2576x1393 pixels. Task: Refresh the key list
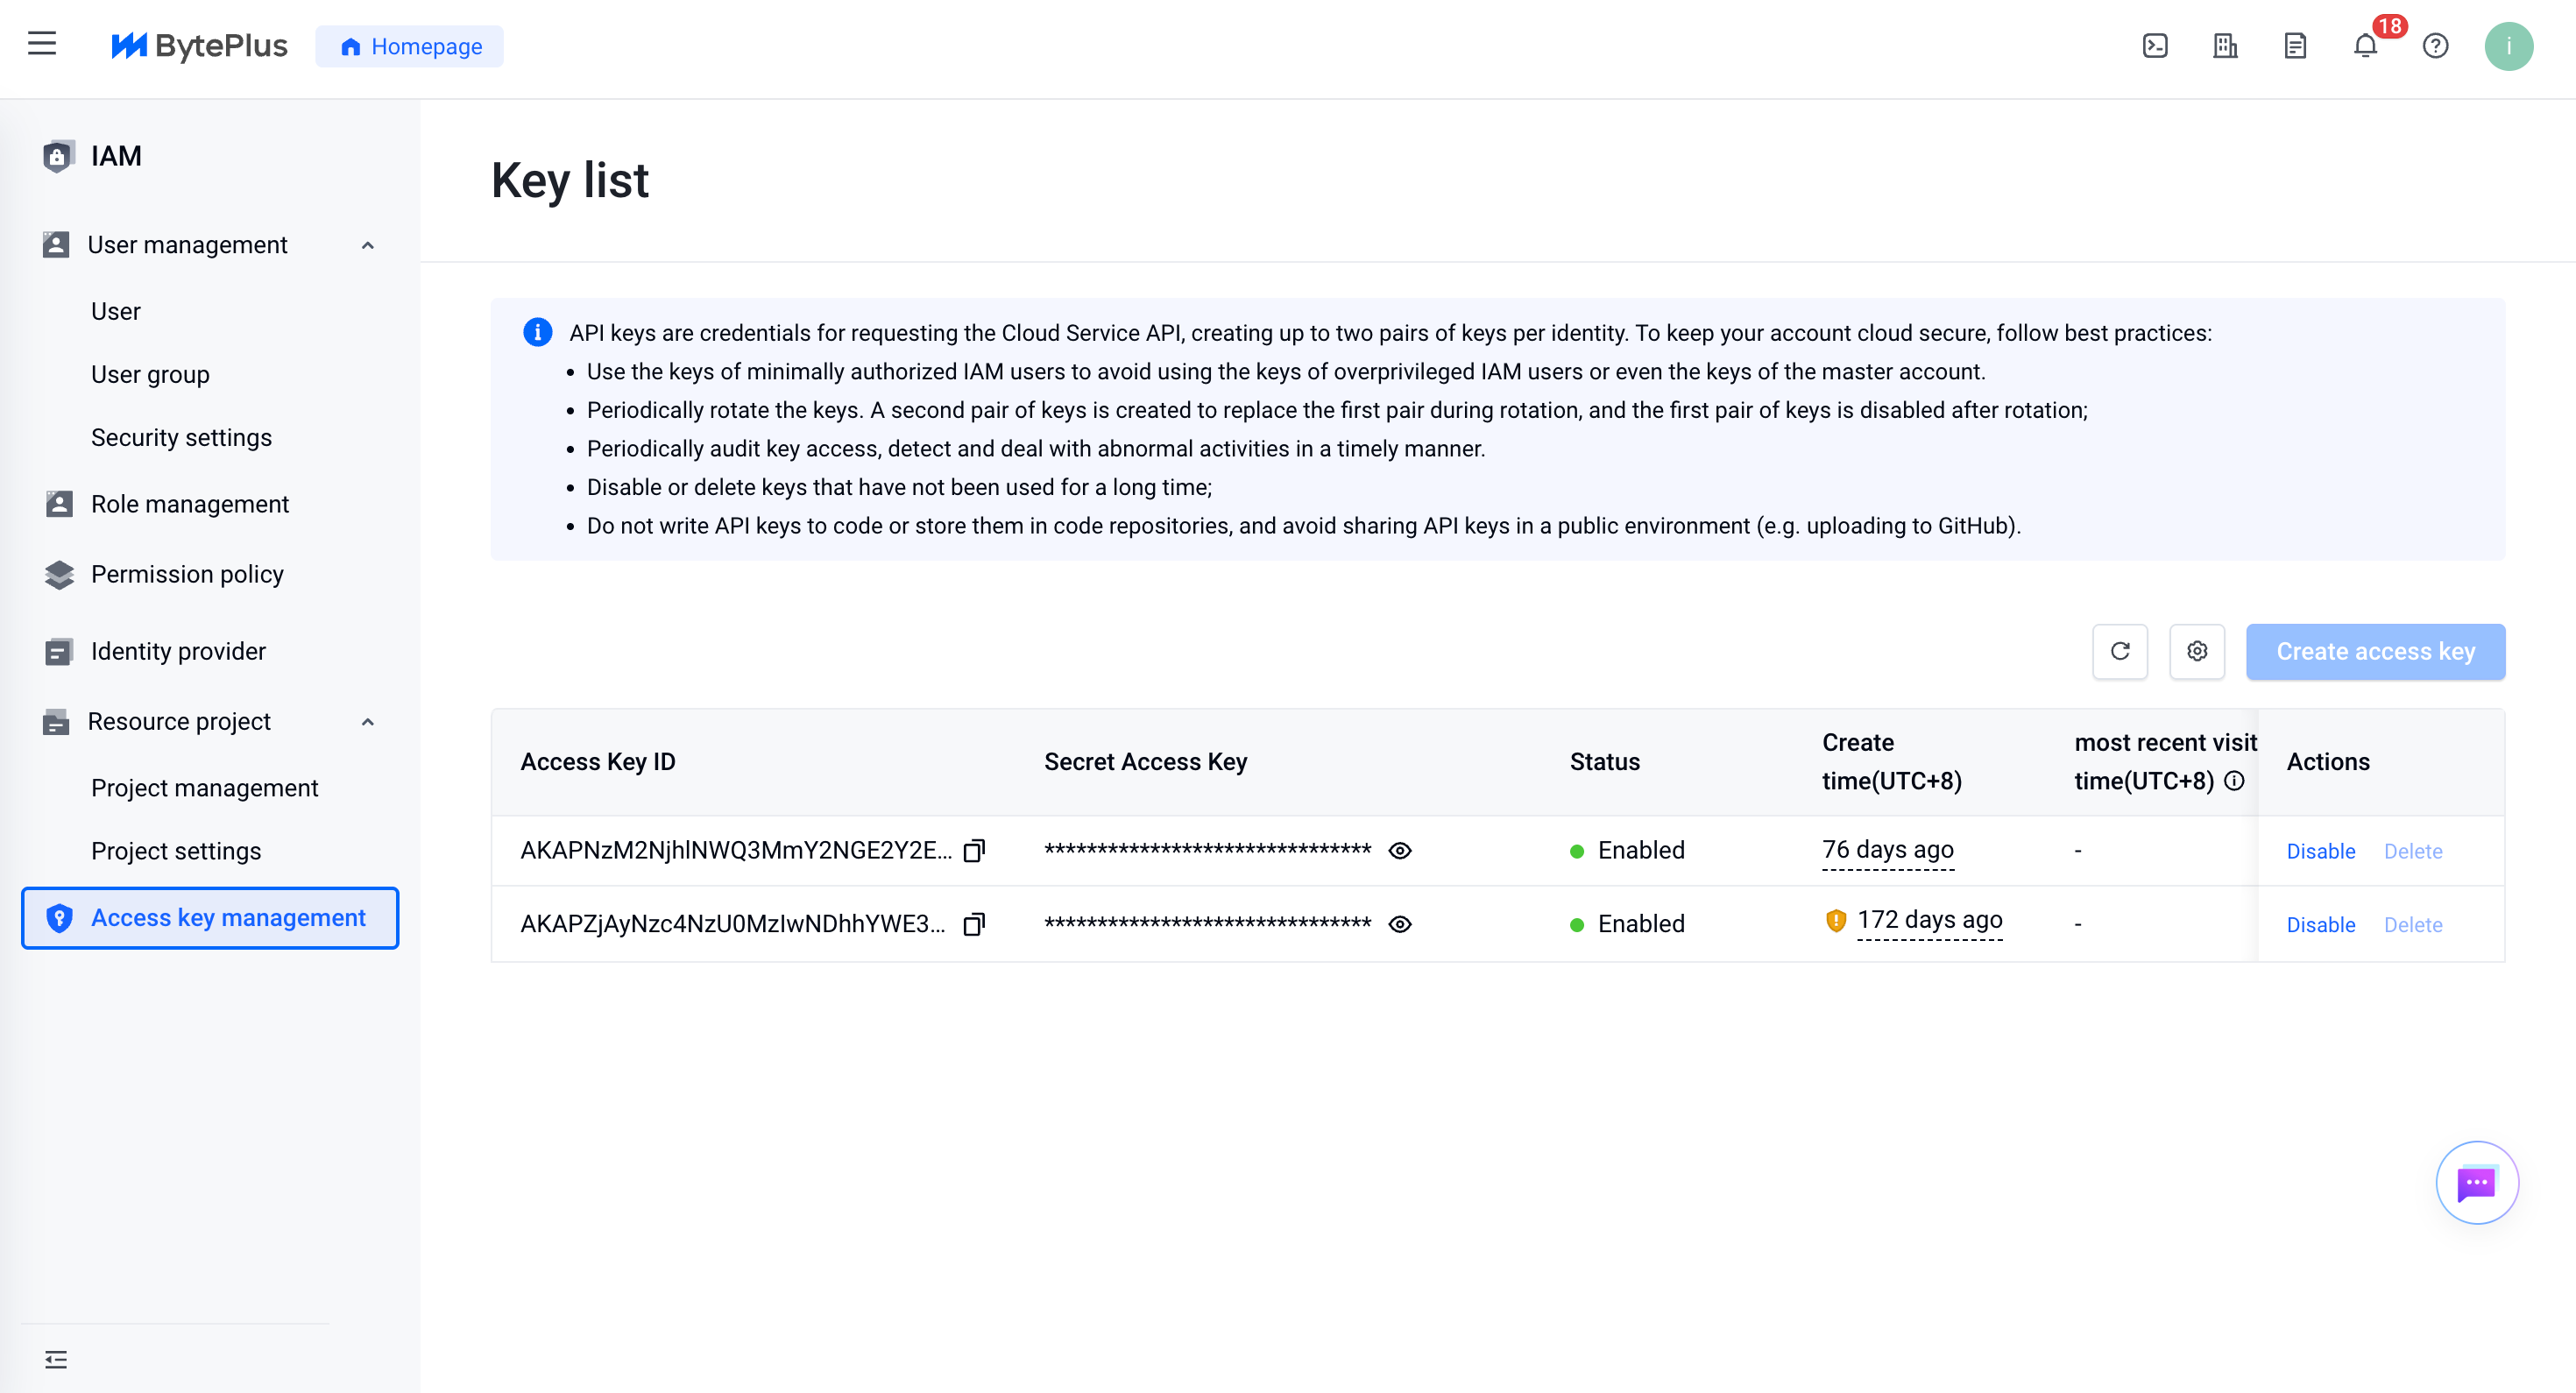pyautogui.click(x=2120, y=652)
